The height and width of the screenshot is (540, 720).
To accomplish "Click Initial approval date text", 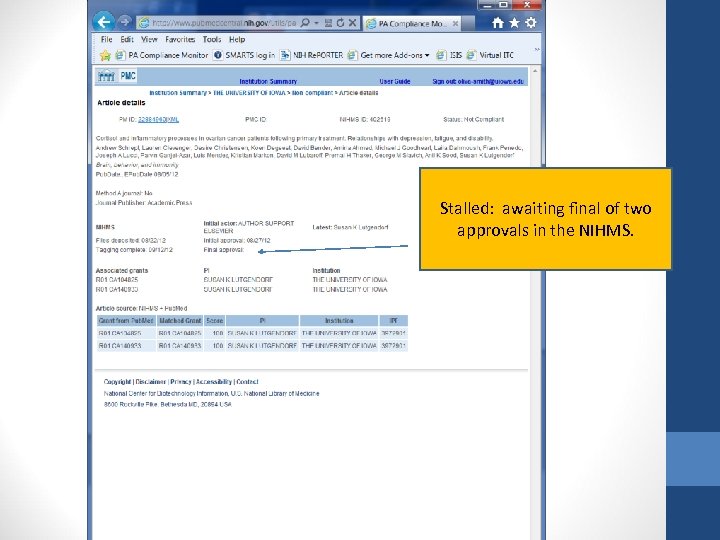I will tap(237, 240).
